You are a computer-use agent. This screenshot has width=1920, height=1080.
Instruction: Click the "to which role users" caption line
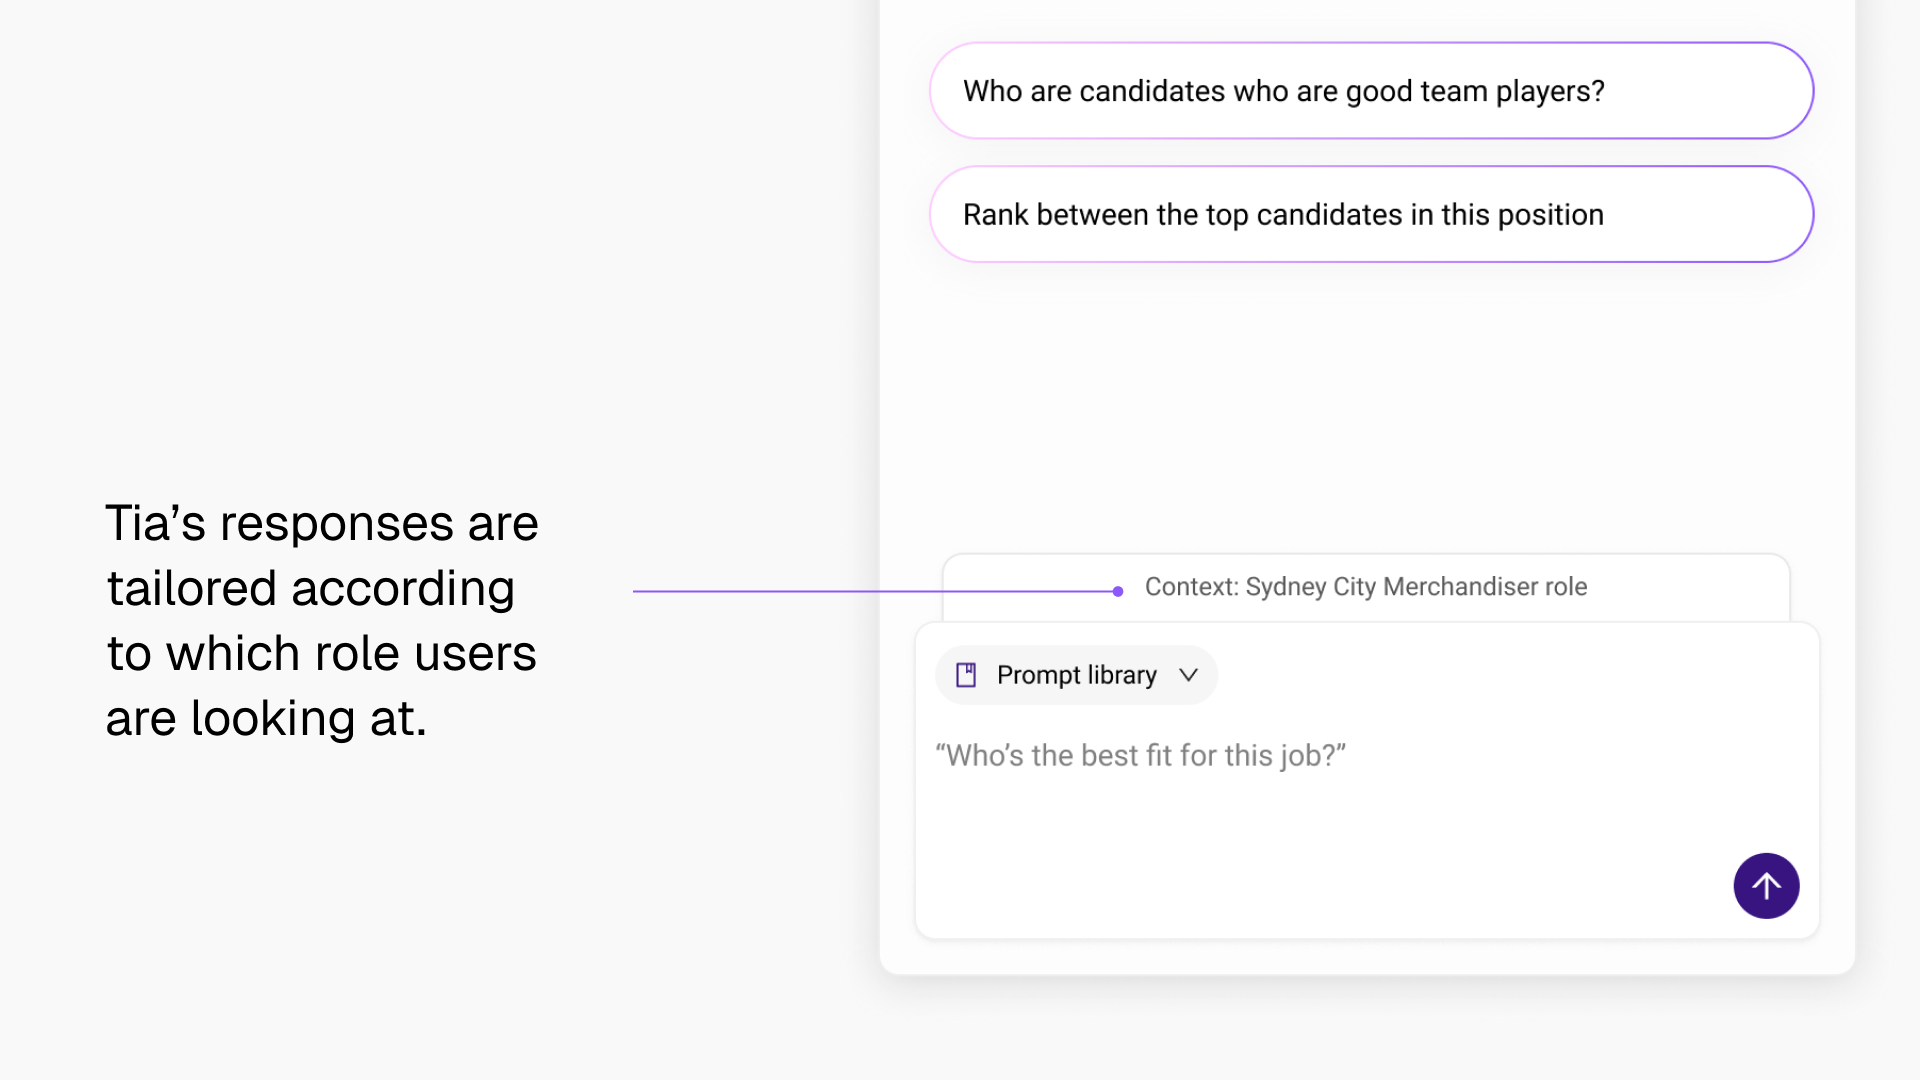[321, 653]
